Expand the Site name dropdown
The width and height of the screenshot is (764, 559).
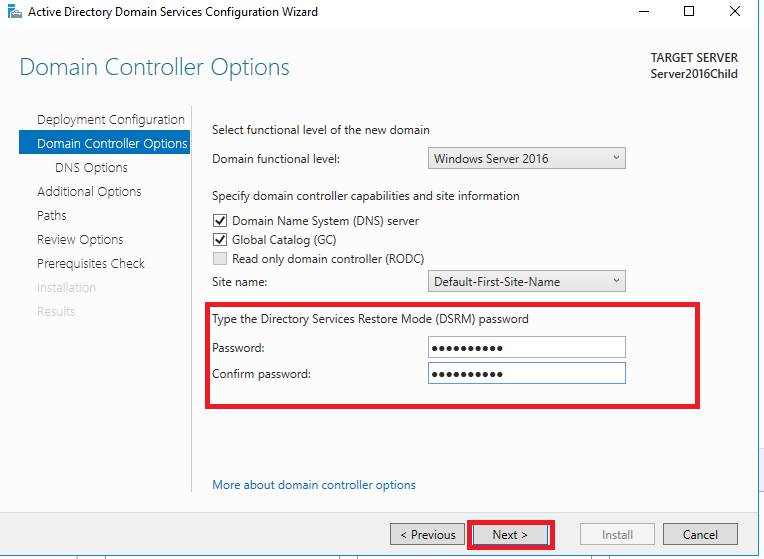[x=527, y=282]
